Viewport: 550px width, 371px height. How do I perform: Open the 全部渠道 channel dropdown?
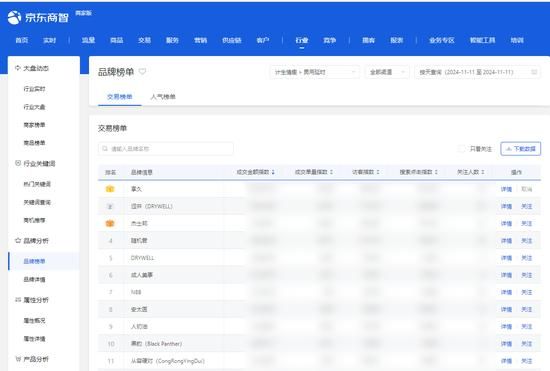click(387, 72)
